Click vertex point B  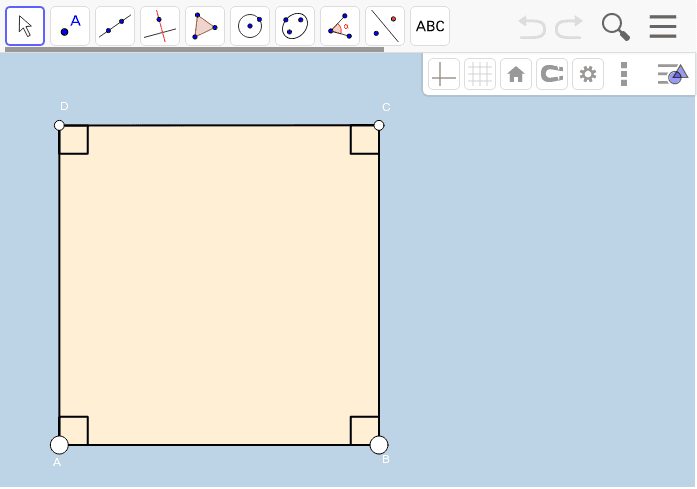379,445
